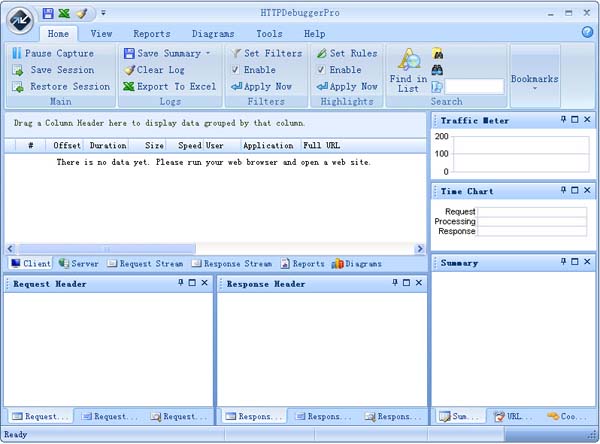Select the Response Stream tab
Viewport: 600px width, 444px height.
pos(231,264)
